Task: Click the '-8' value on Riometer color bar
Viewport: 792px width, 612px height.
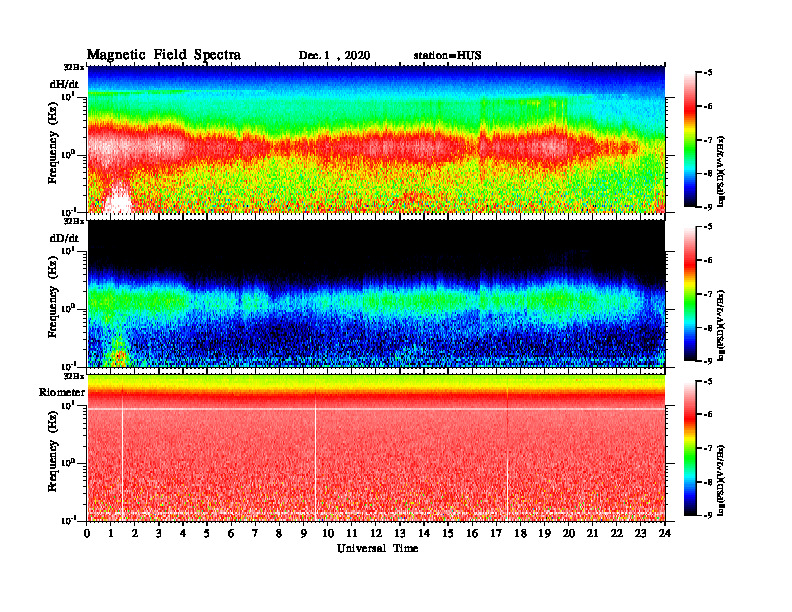Action: pyautogui.click(x=708, y=482)
